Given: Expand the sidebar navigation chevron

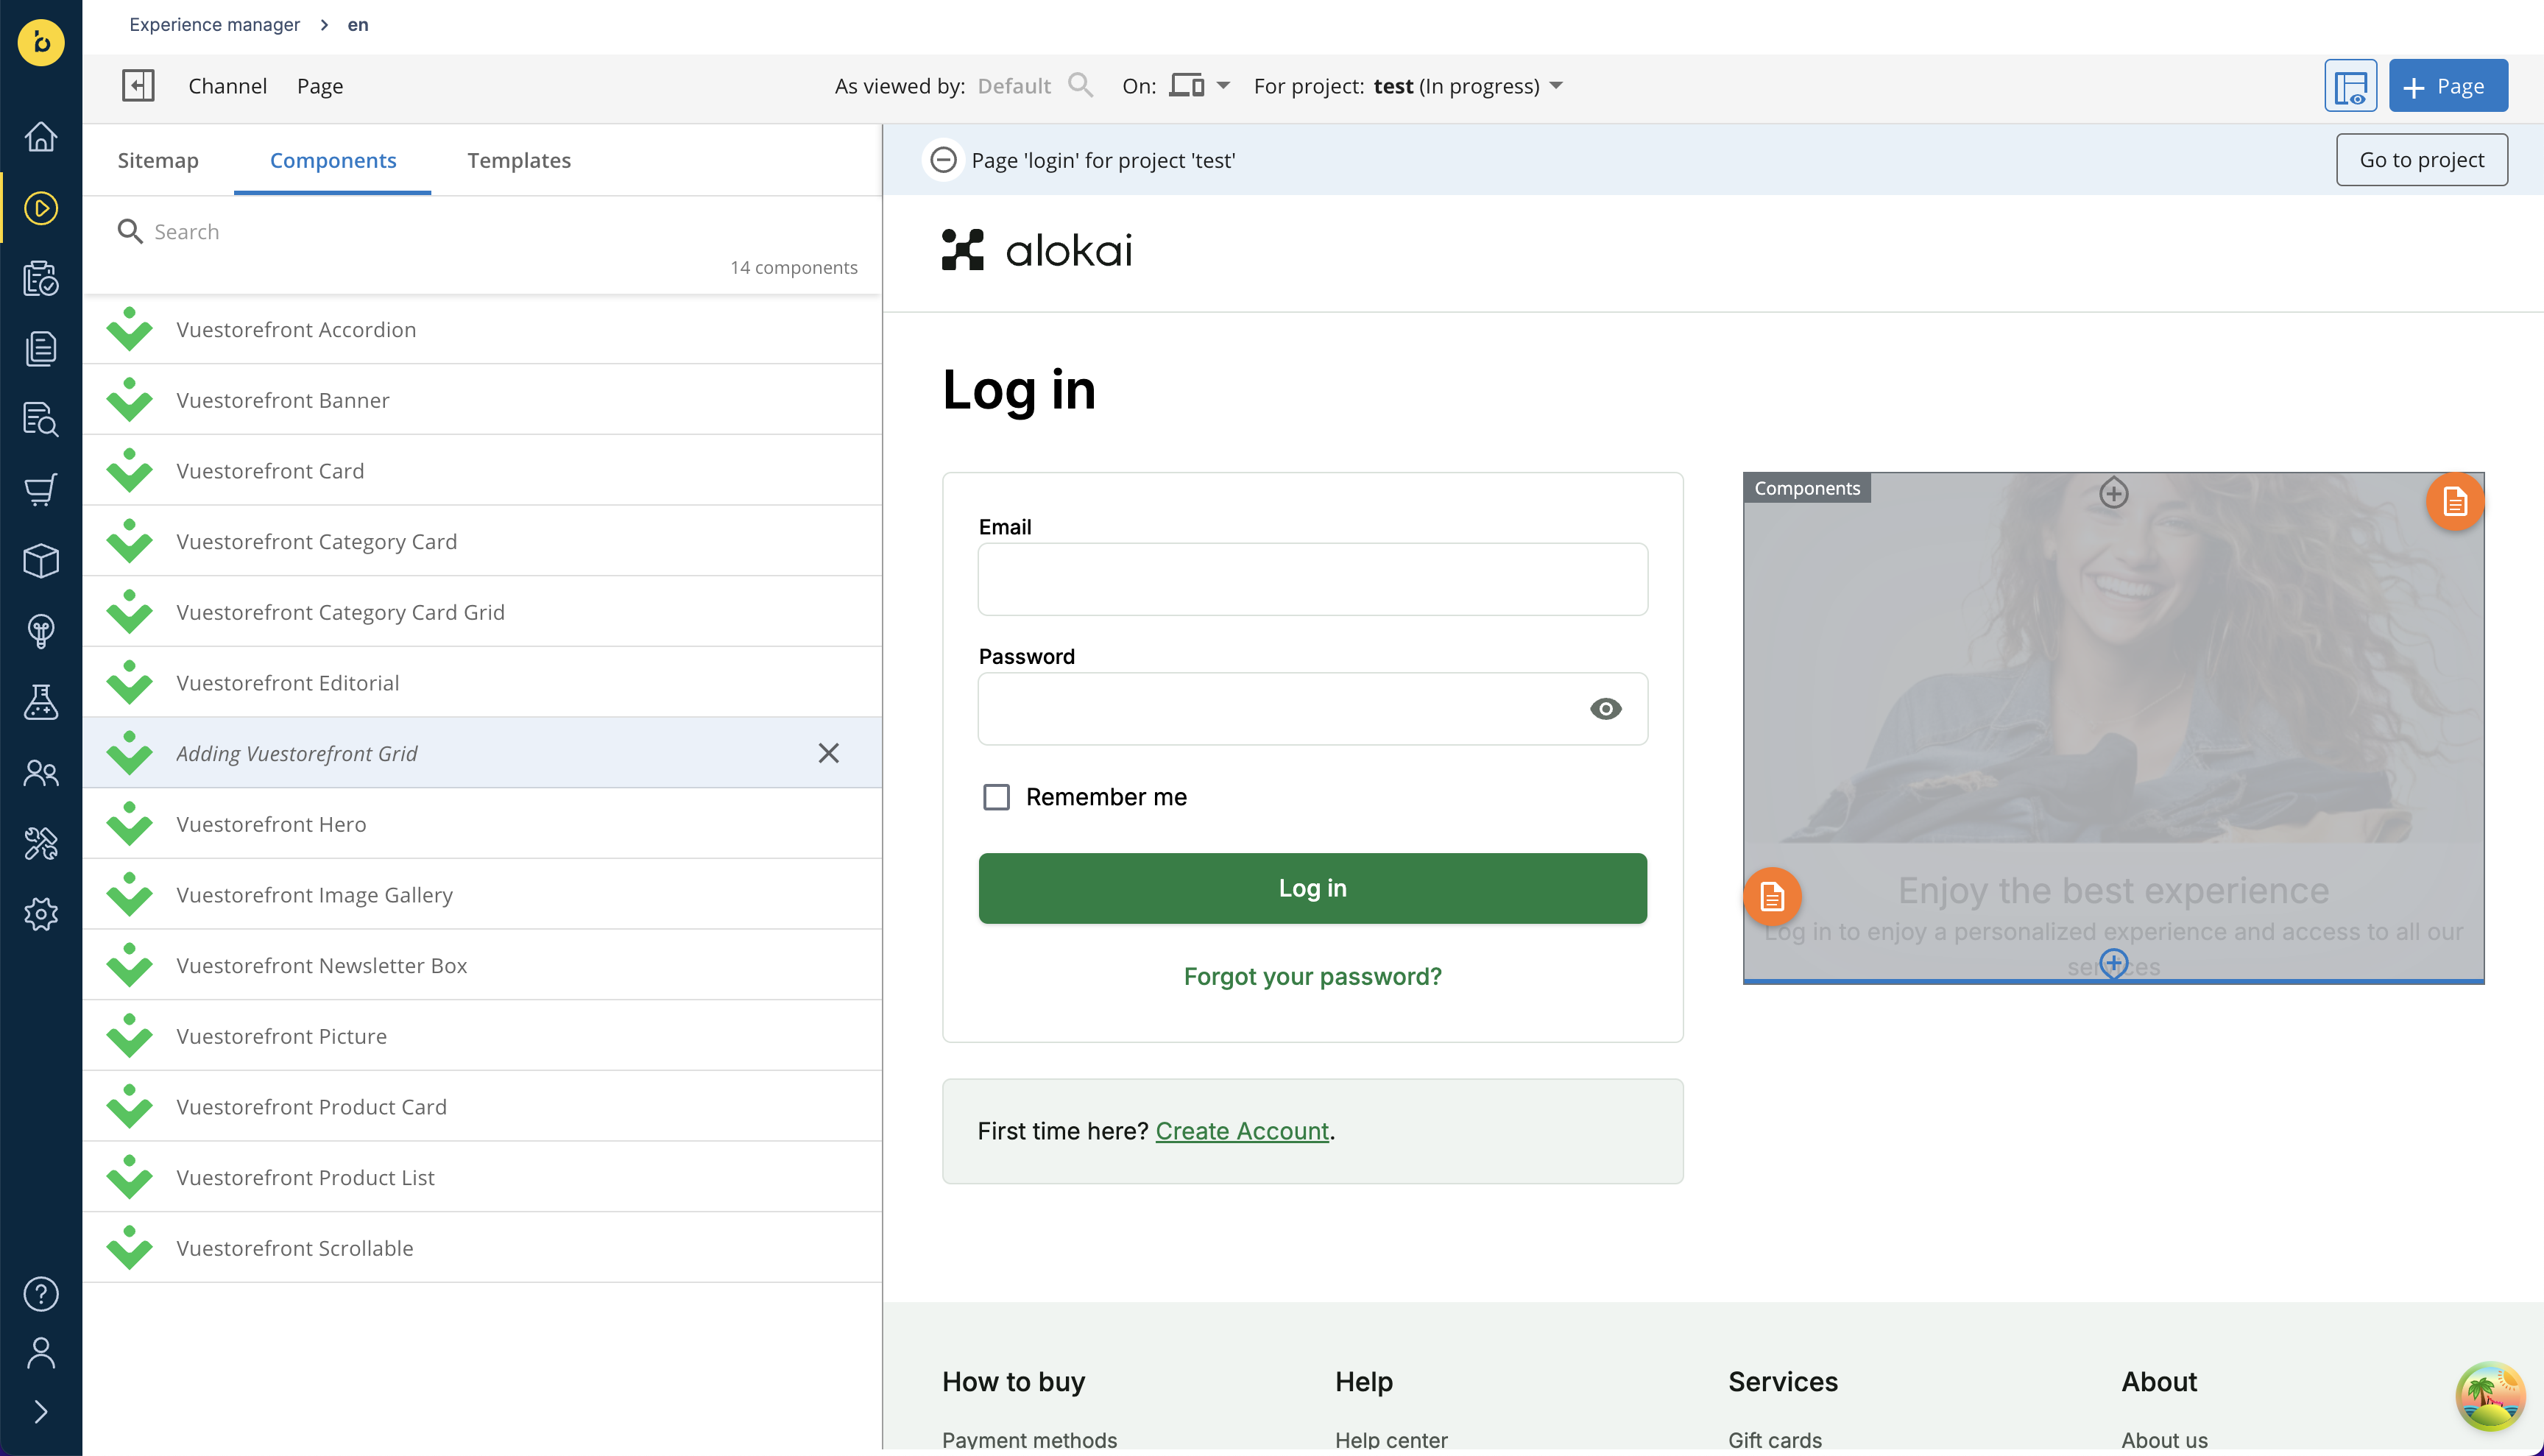Looking at the screenshot, I should pos(41,1412).
